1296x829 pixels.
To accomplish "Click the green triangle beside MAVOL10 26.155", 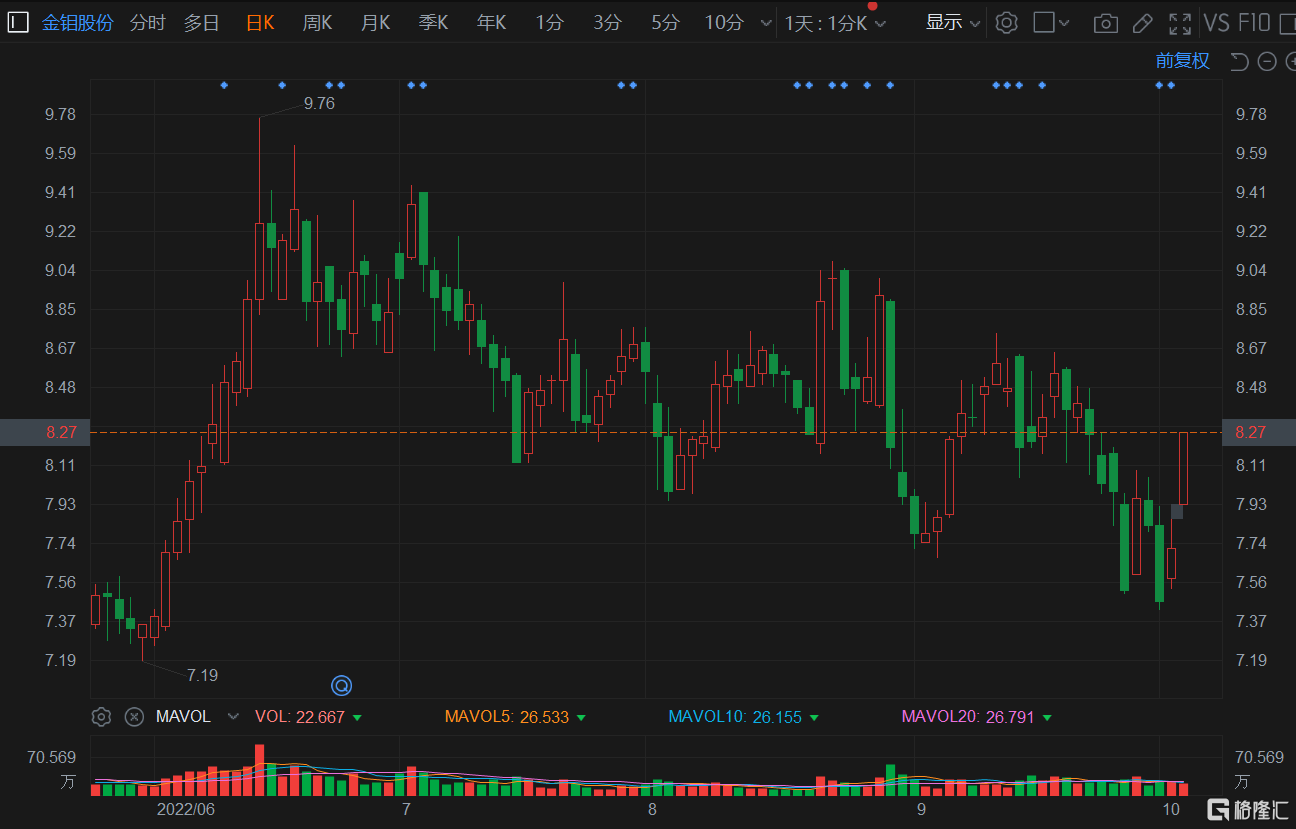I will pyautogui.click(x=814, y=718).
